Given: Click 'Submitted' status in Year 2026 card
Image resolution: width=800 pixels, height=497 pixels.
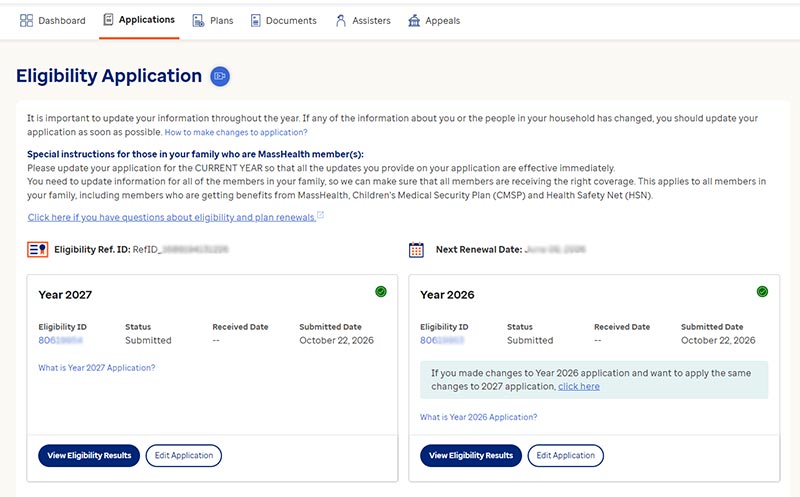Looking at the screenshot, I should (530, 340).
